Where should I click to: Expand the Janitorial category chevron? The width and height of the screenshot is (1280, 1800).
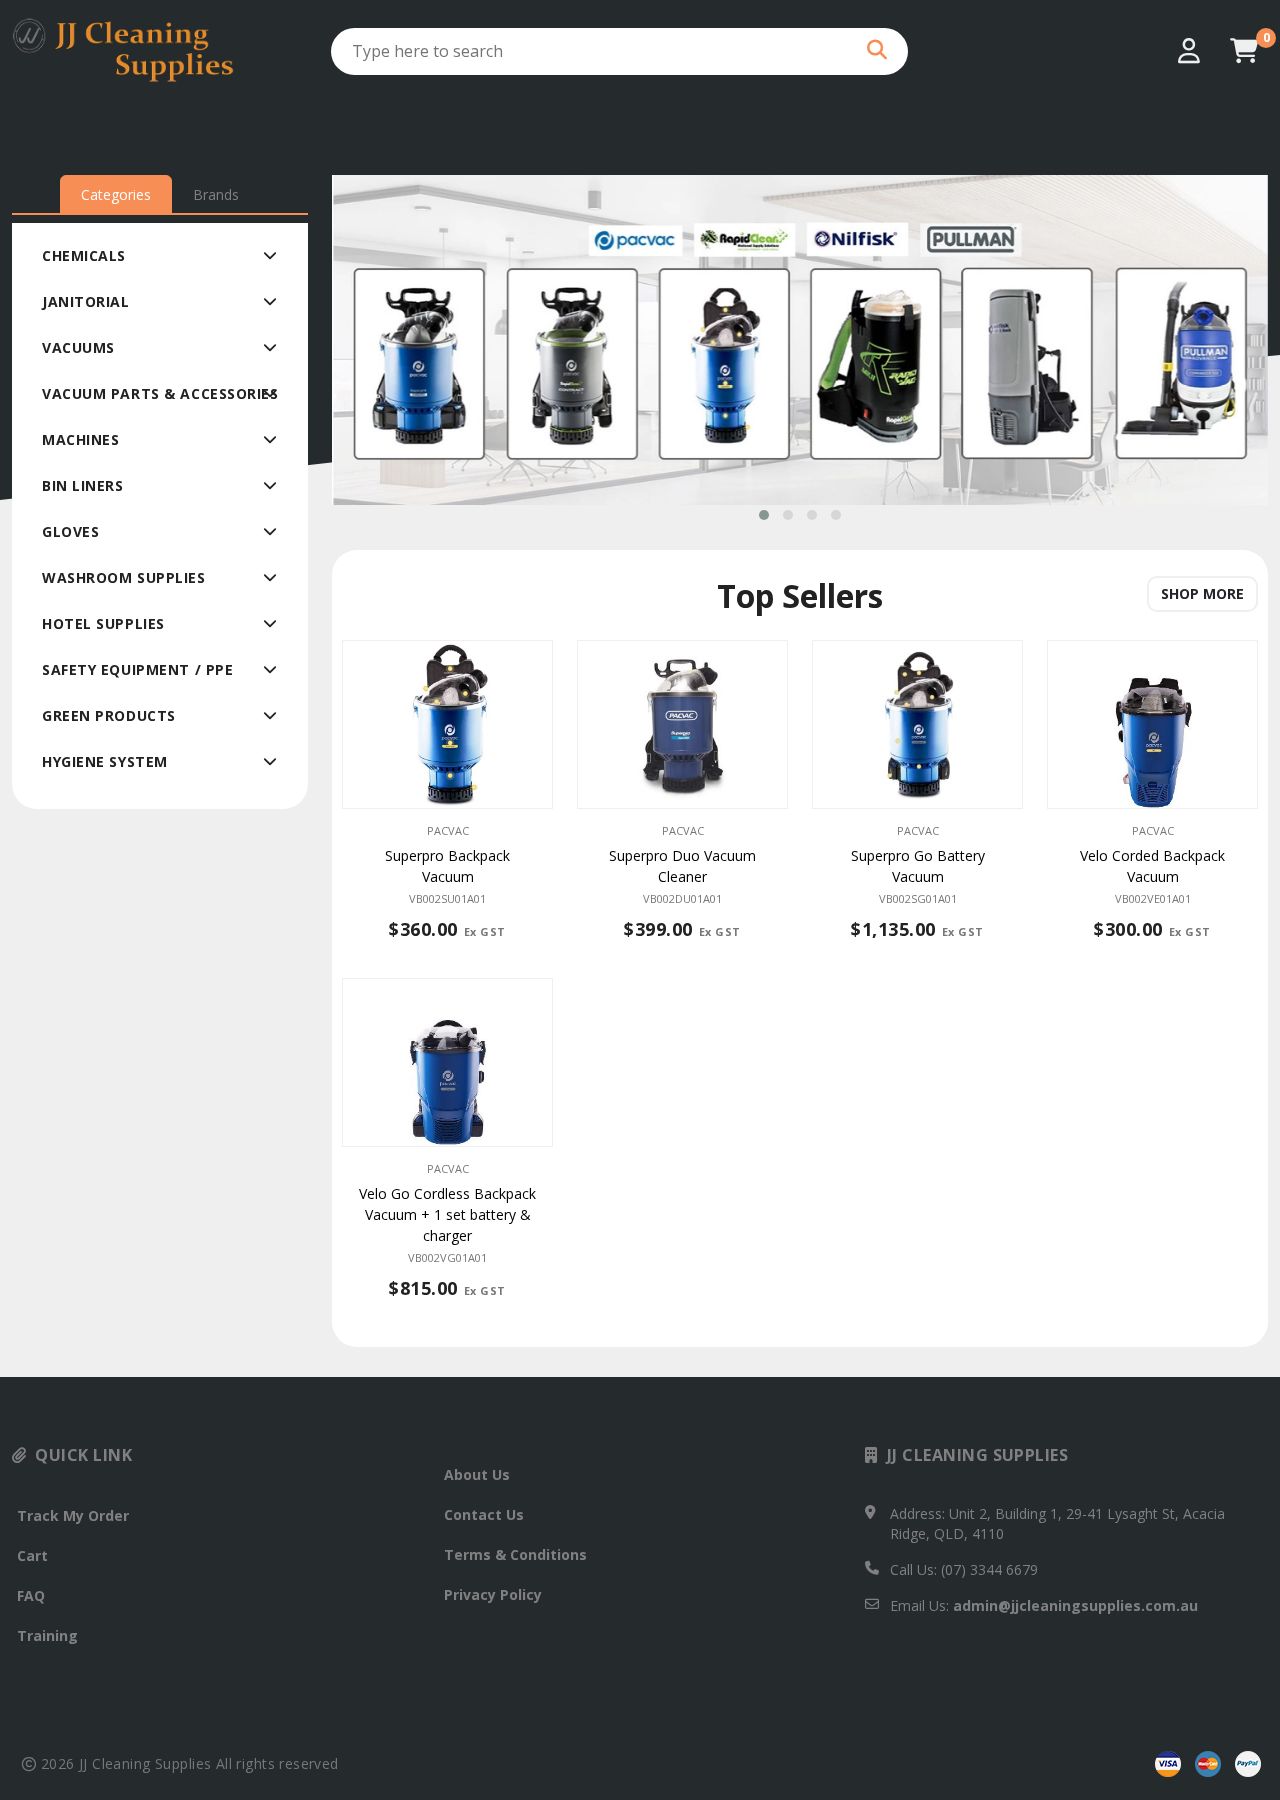[x=270, y=302]
